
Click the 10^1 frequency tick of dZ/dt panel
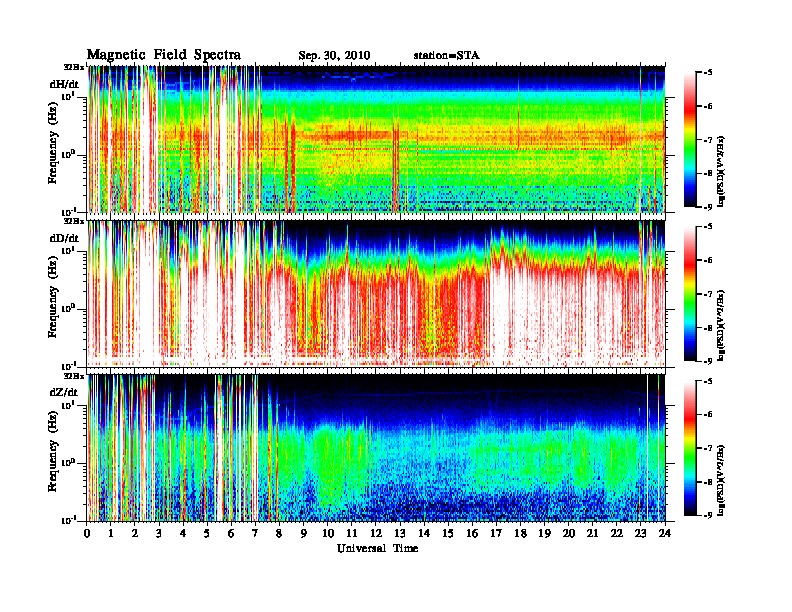(68, 404)
